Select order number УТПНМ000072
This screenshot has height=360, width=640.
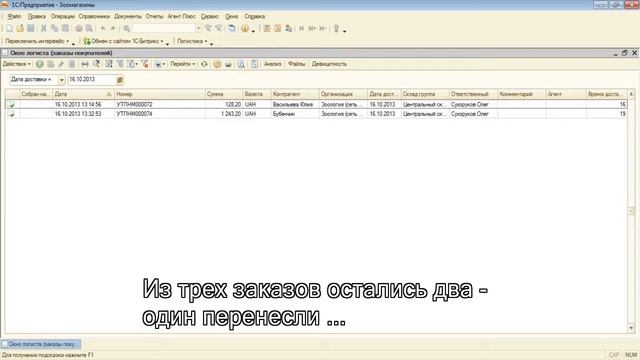[x=134, y=105]
